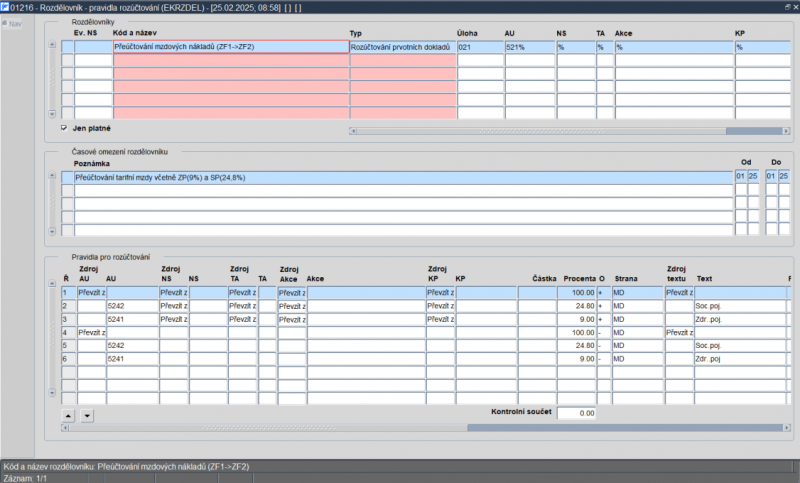Click Zdroj textu cell 'Převzít z' in rule row 4
Viewport: 800px width, 483px height.
(679, 333)
